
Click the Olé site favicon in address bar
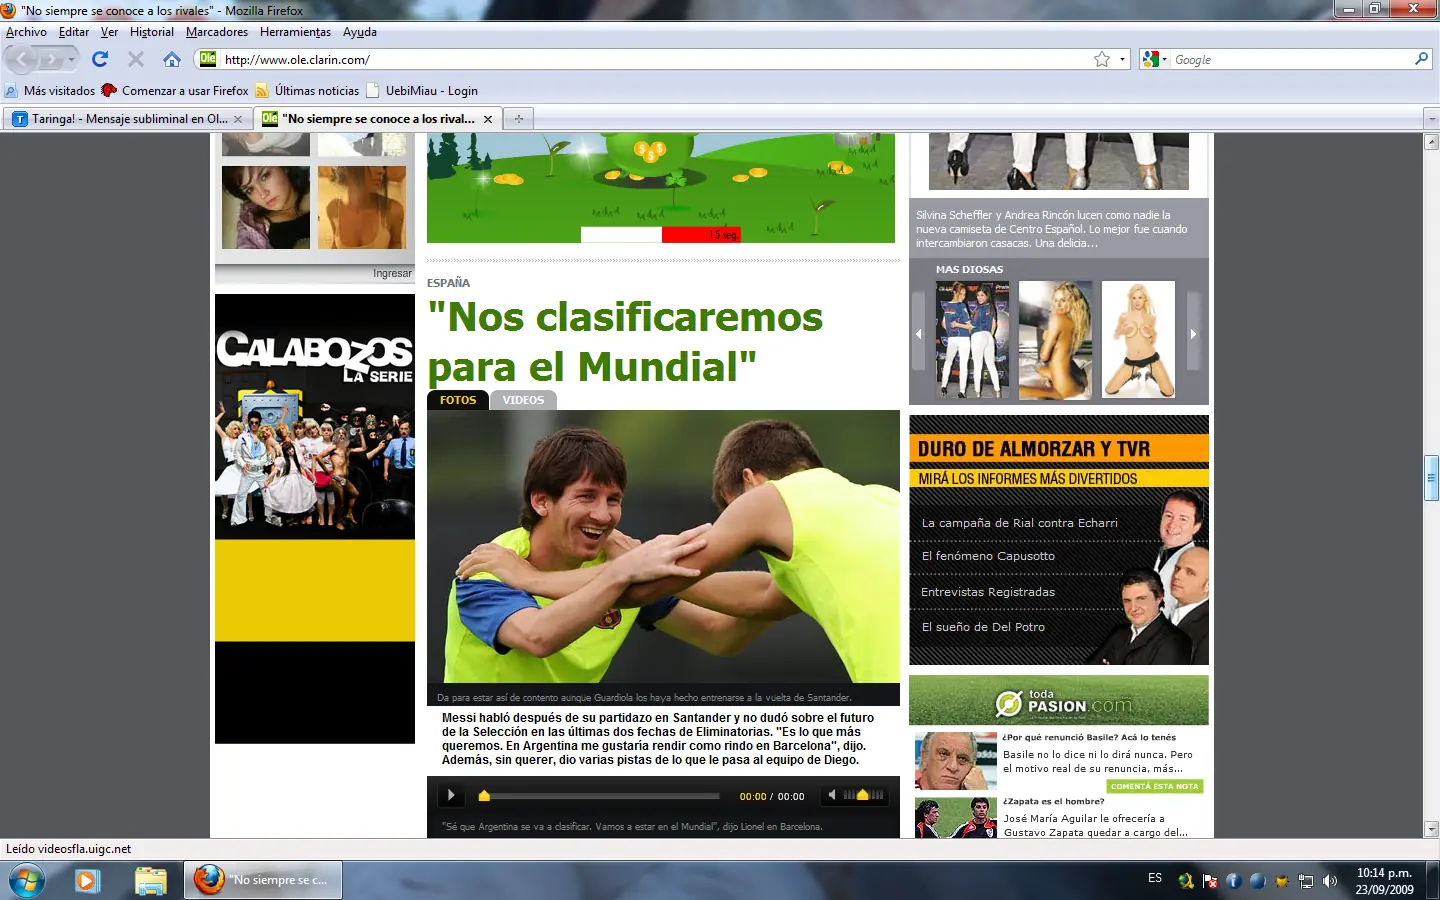(x=208, y=59)
